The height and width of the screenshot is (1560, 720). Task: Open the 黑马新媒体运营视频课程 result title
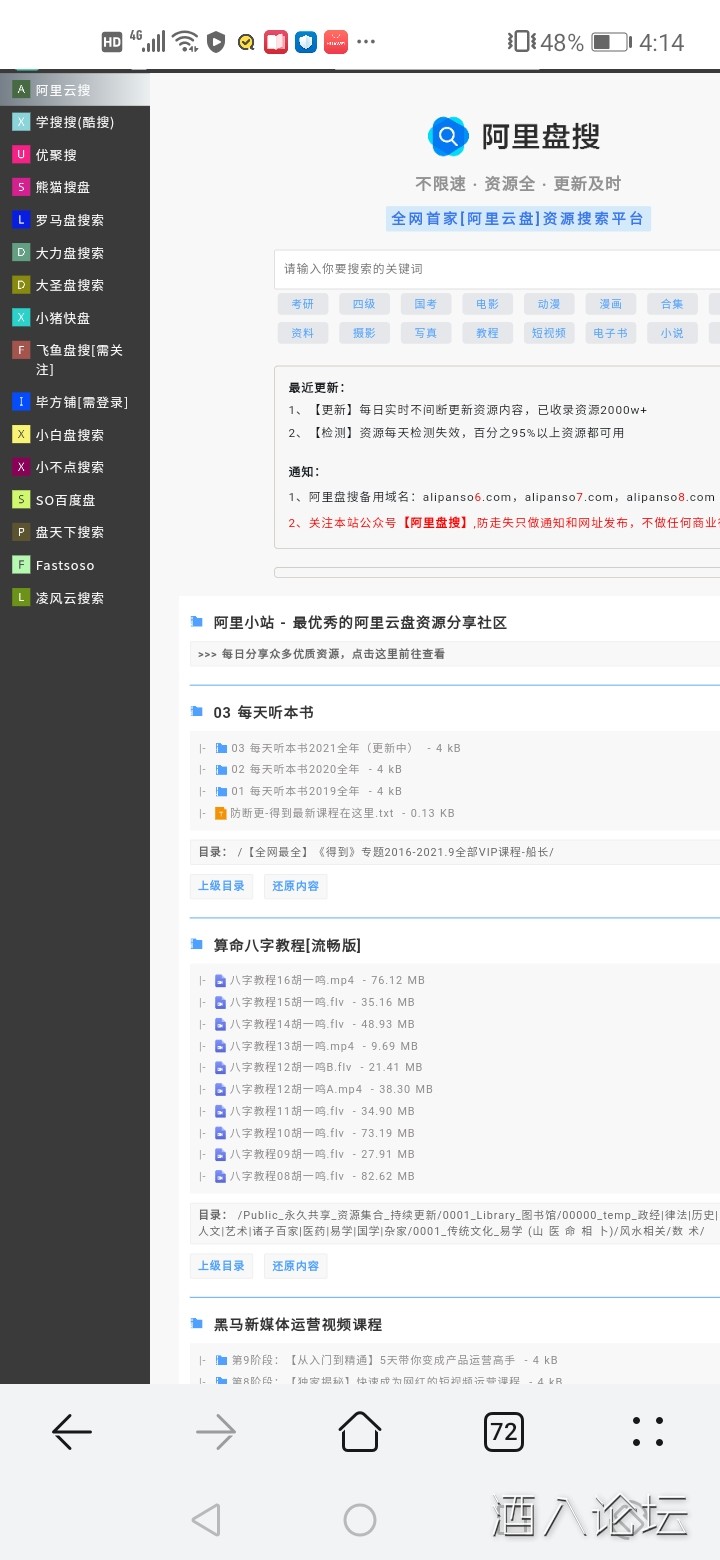pyautogui.click(x=297, y=1324)
